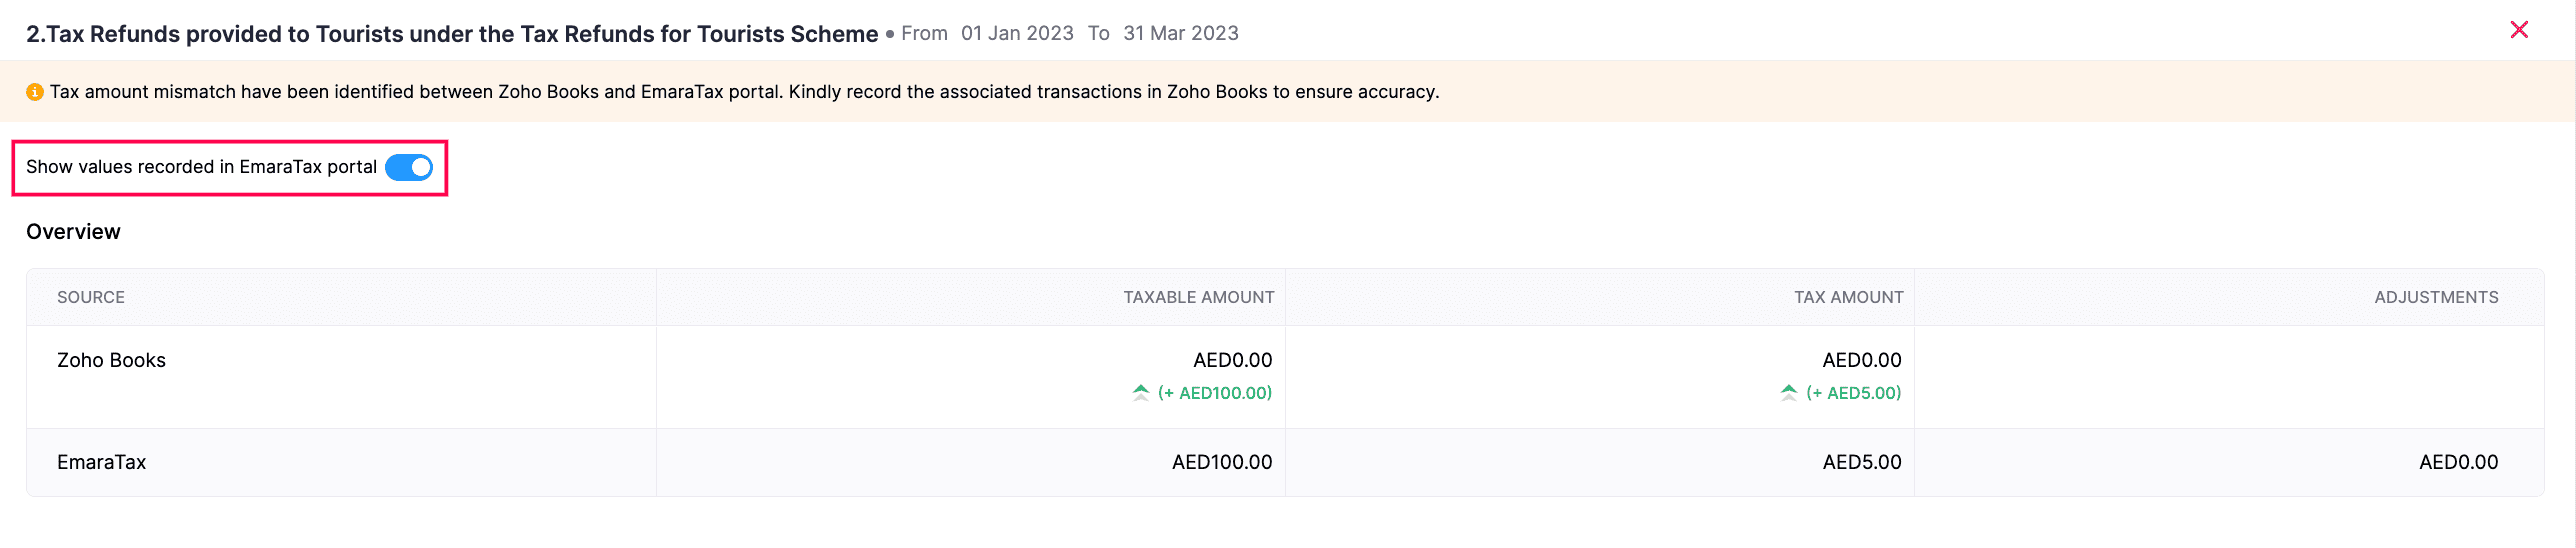Click the (+ AED100.00) taxable difference text
The image size is (2576, 548).
click(x=1215, y=393)
